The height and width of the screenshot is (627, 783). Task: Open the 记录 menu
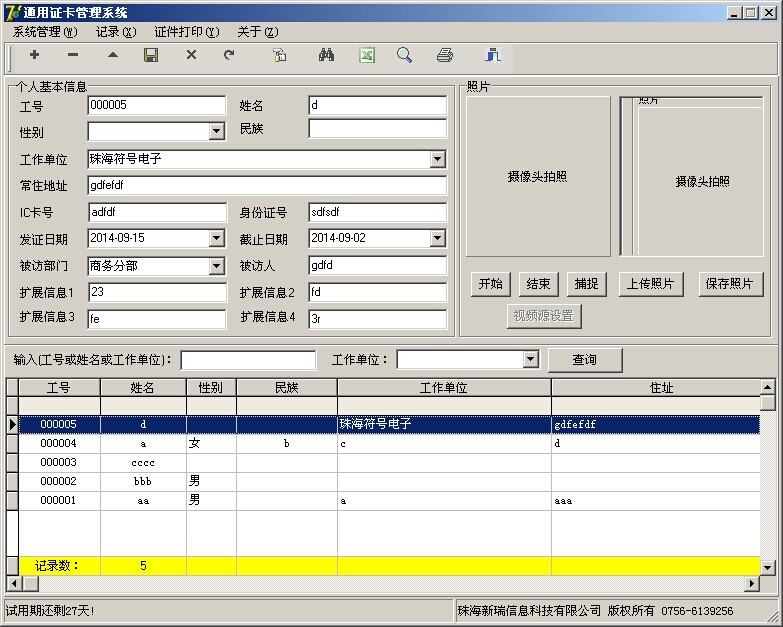(116, 32)
